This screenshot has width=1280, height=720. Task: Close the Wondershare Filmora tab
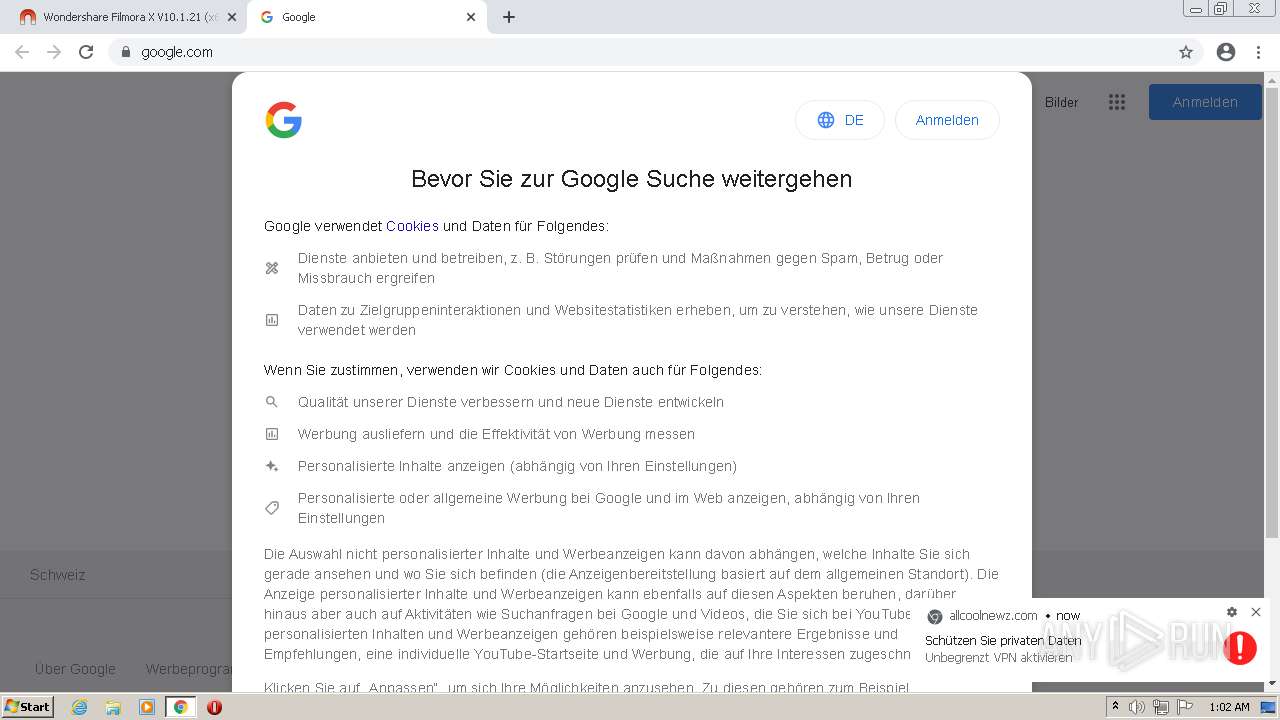(x=232, y=17)
